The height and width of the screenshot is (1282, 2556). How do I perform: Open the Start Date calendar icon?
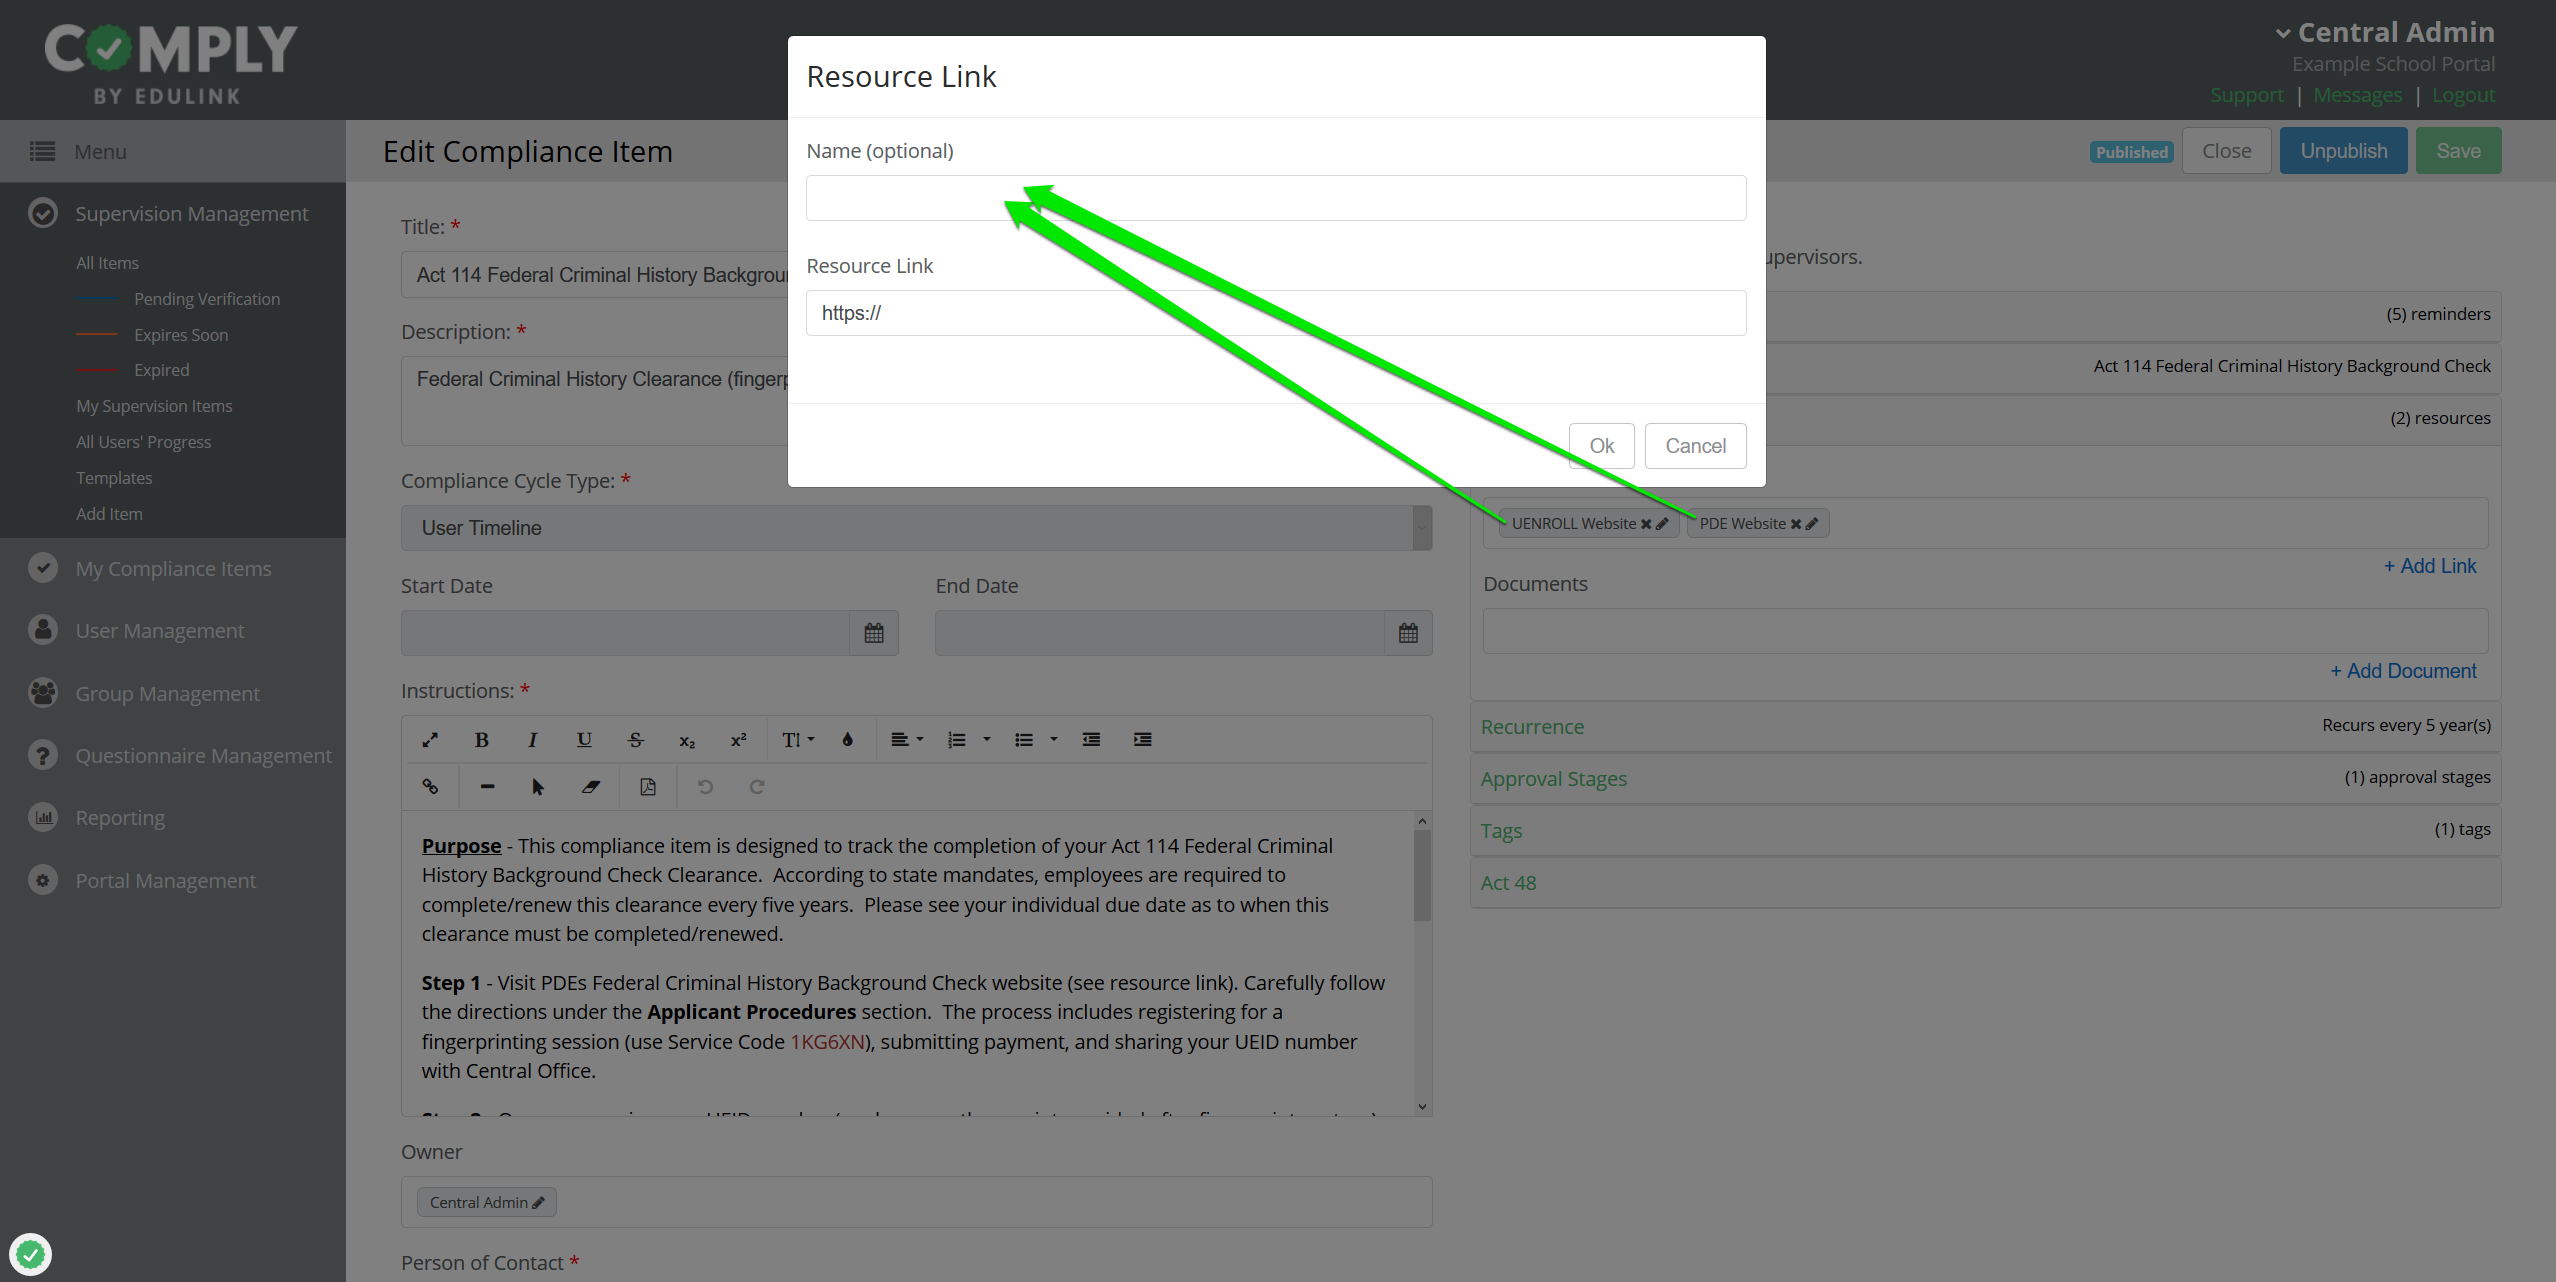click(874, 633)
